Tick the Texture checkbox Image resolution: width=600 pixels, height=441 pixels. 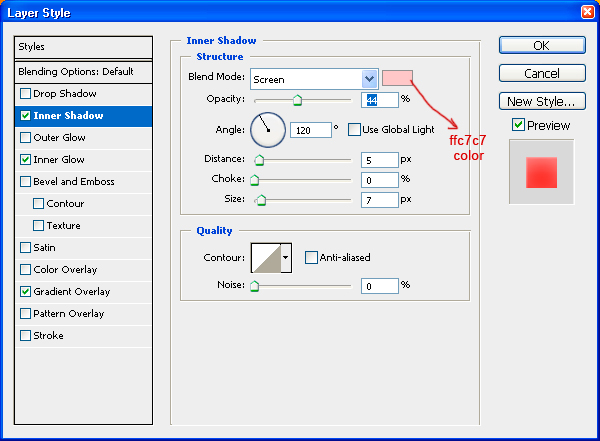click(x=38, y=225)
